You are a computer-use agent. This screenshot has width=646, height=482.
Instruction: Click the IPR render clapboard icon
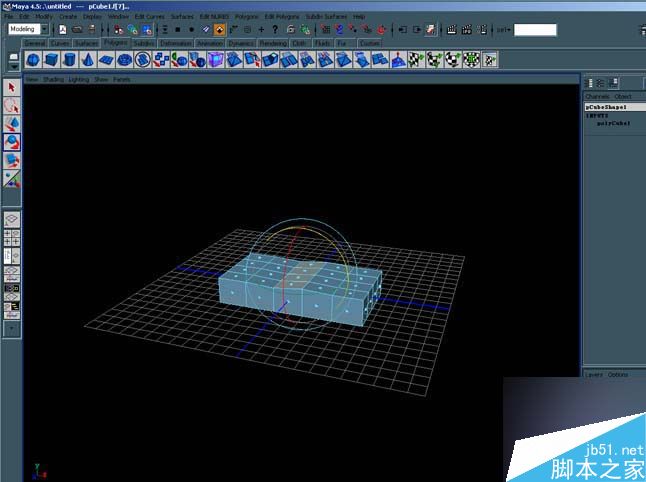click(467, 29)
